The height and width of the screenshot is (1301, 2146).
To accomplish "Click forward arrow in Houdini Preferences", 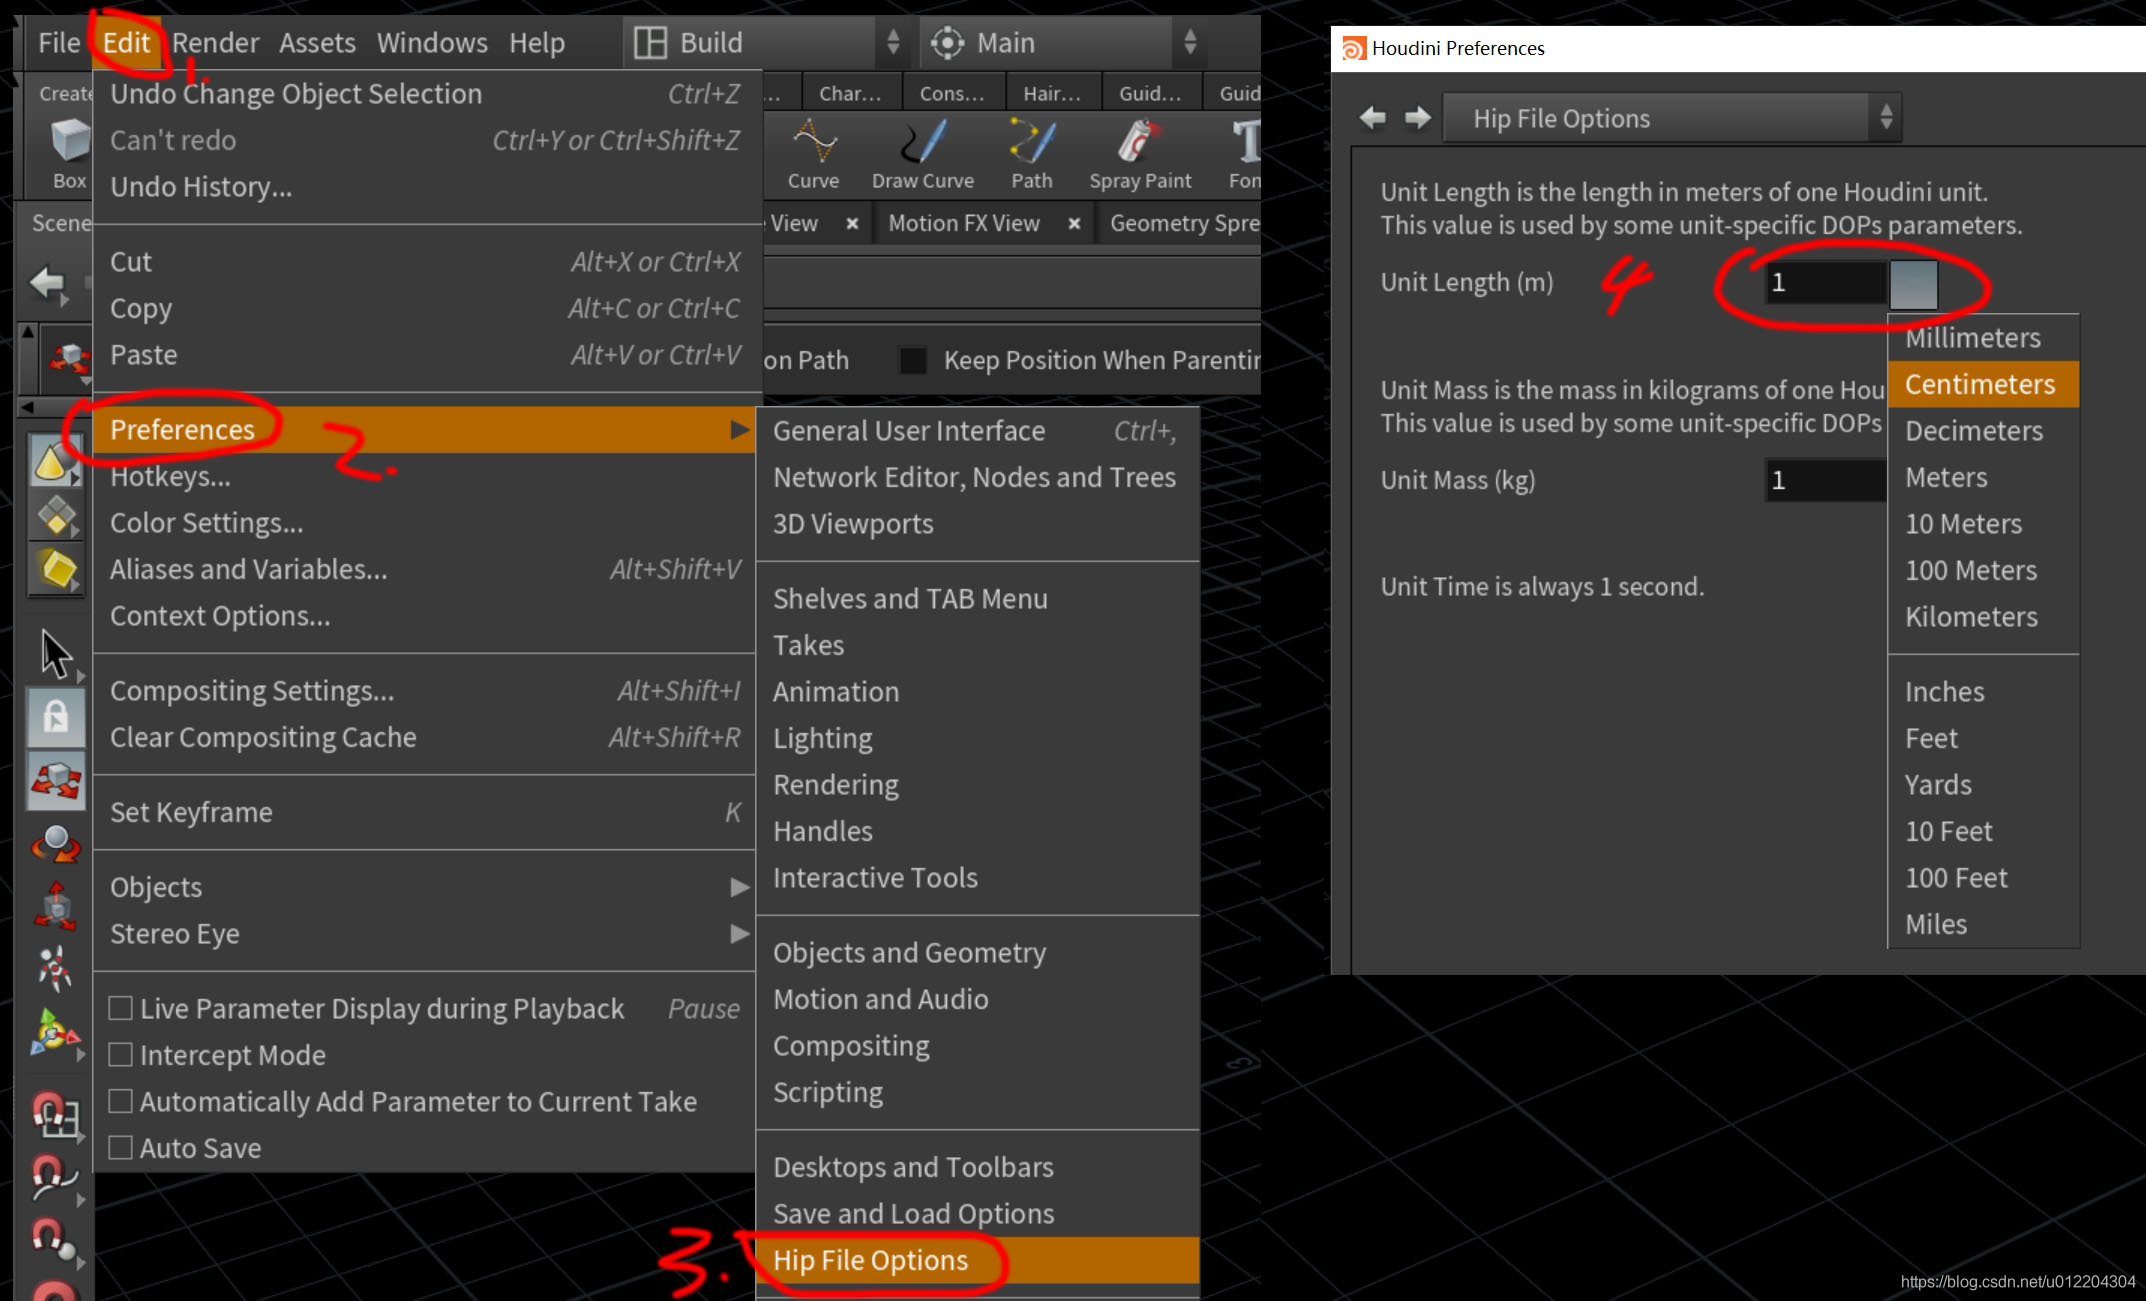I will (x=1417, y=118).
